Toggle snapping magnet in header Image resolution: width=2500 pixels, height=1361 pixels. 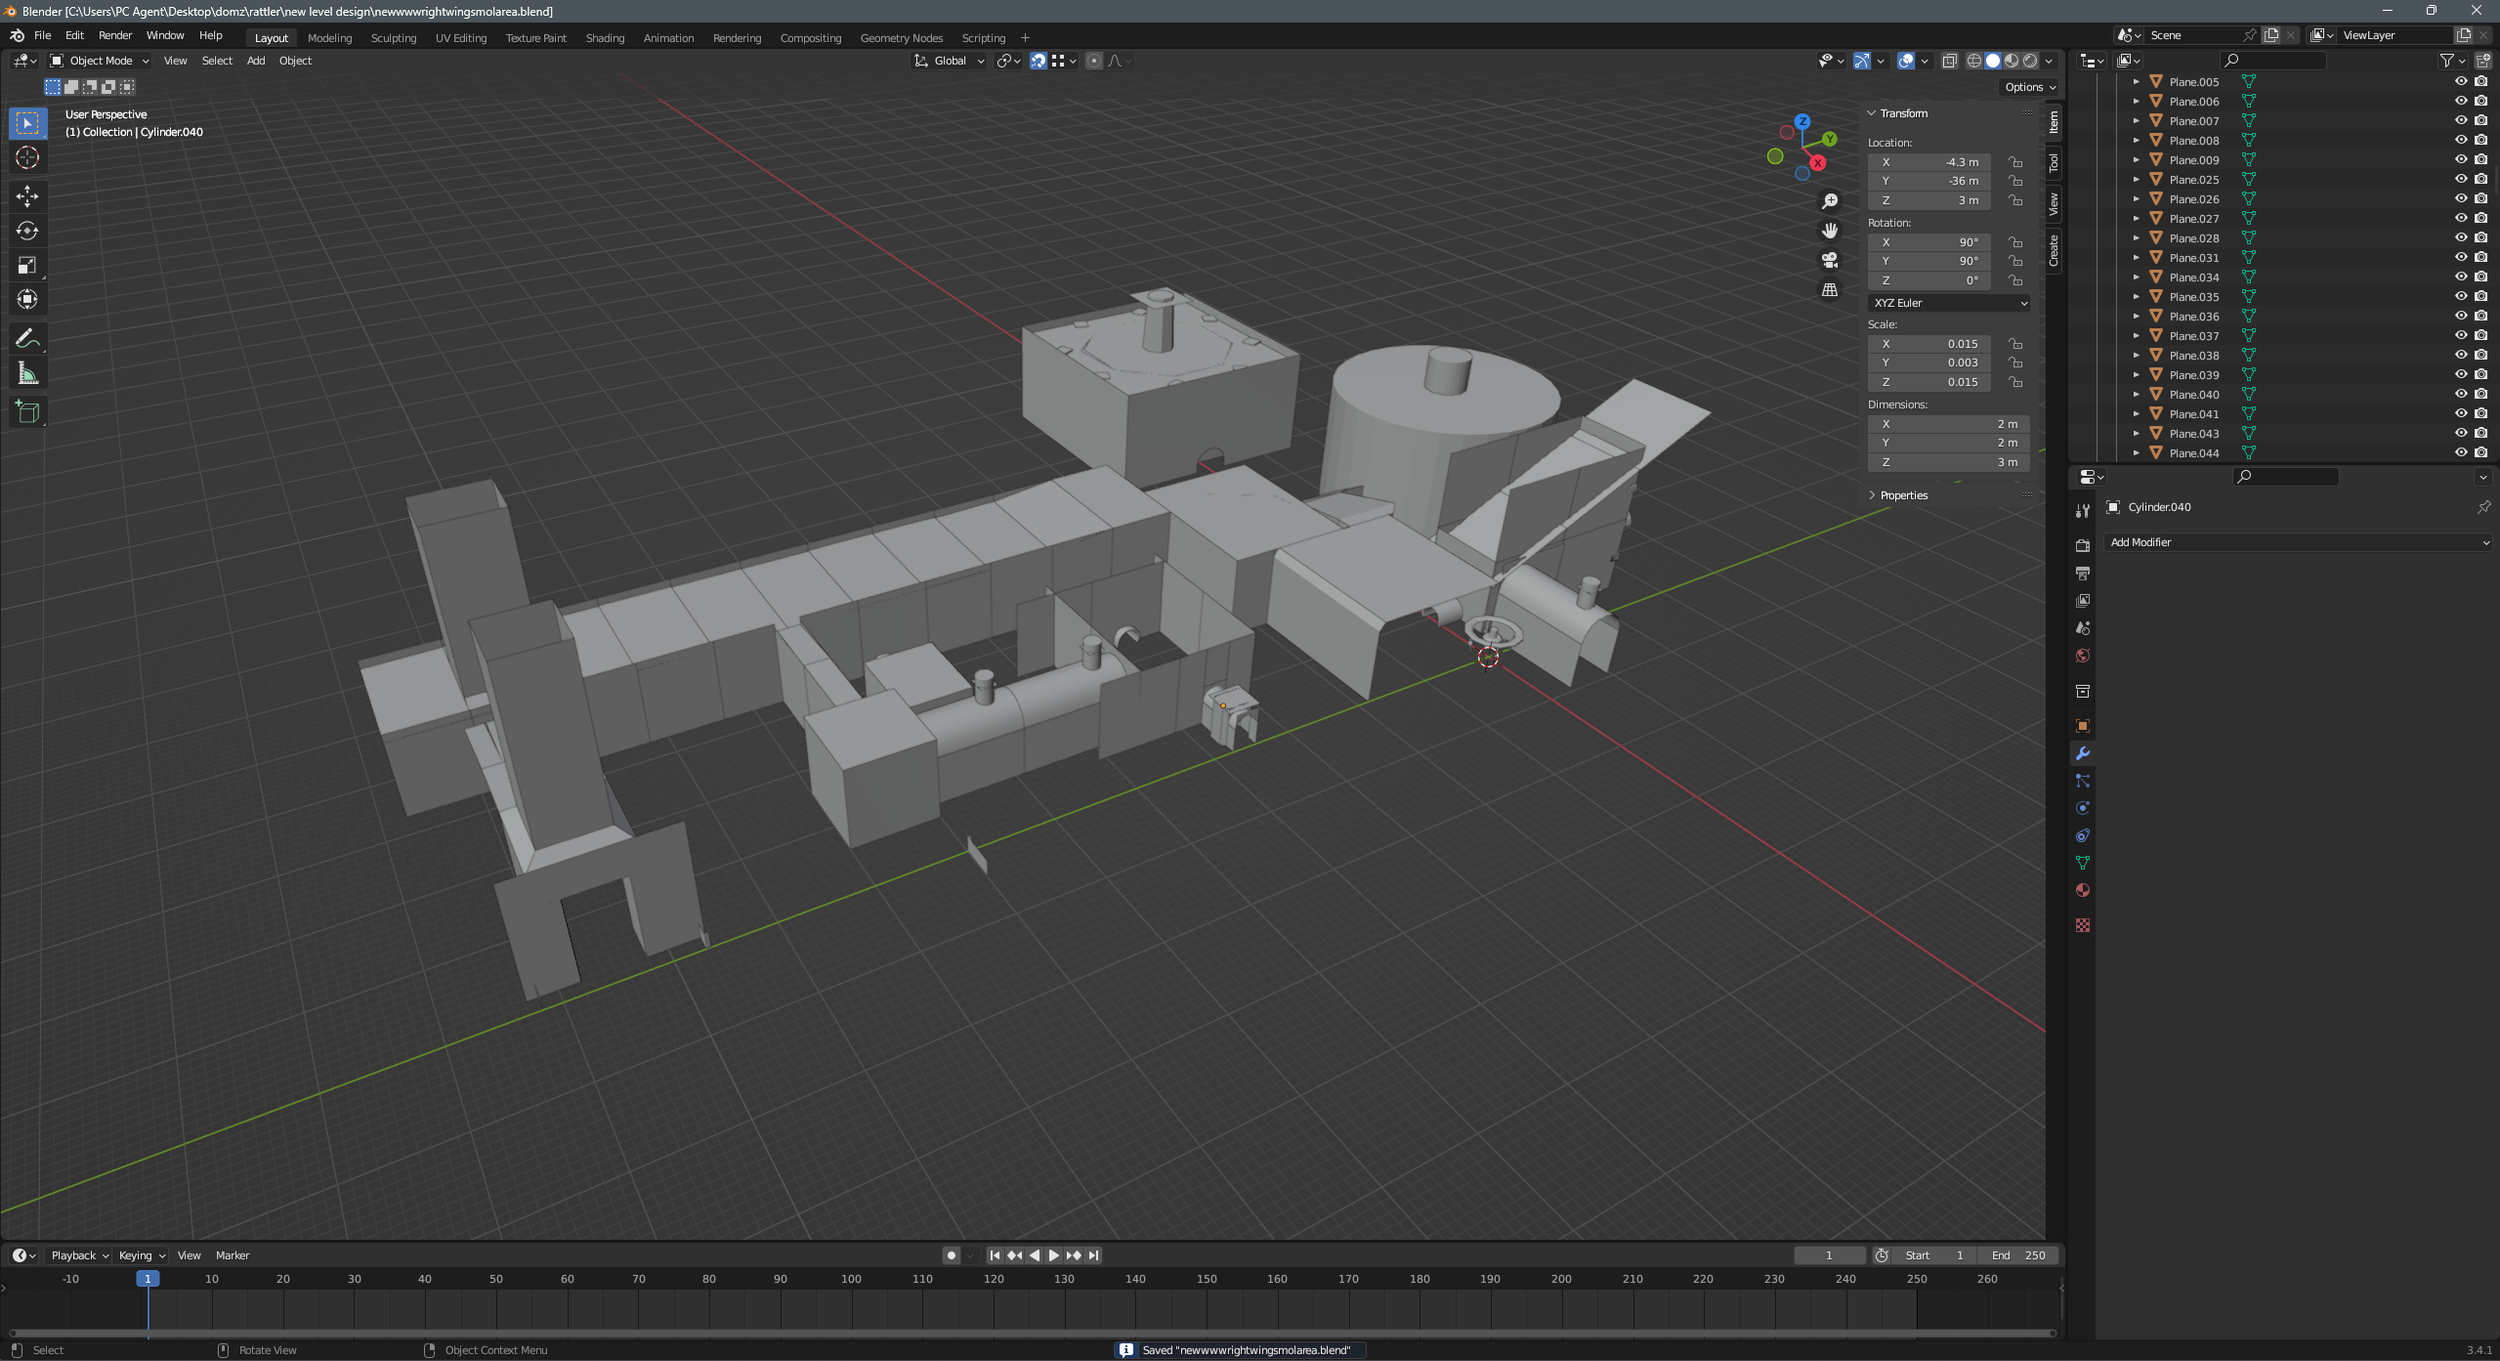point(1038,61)
